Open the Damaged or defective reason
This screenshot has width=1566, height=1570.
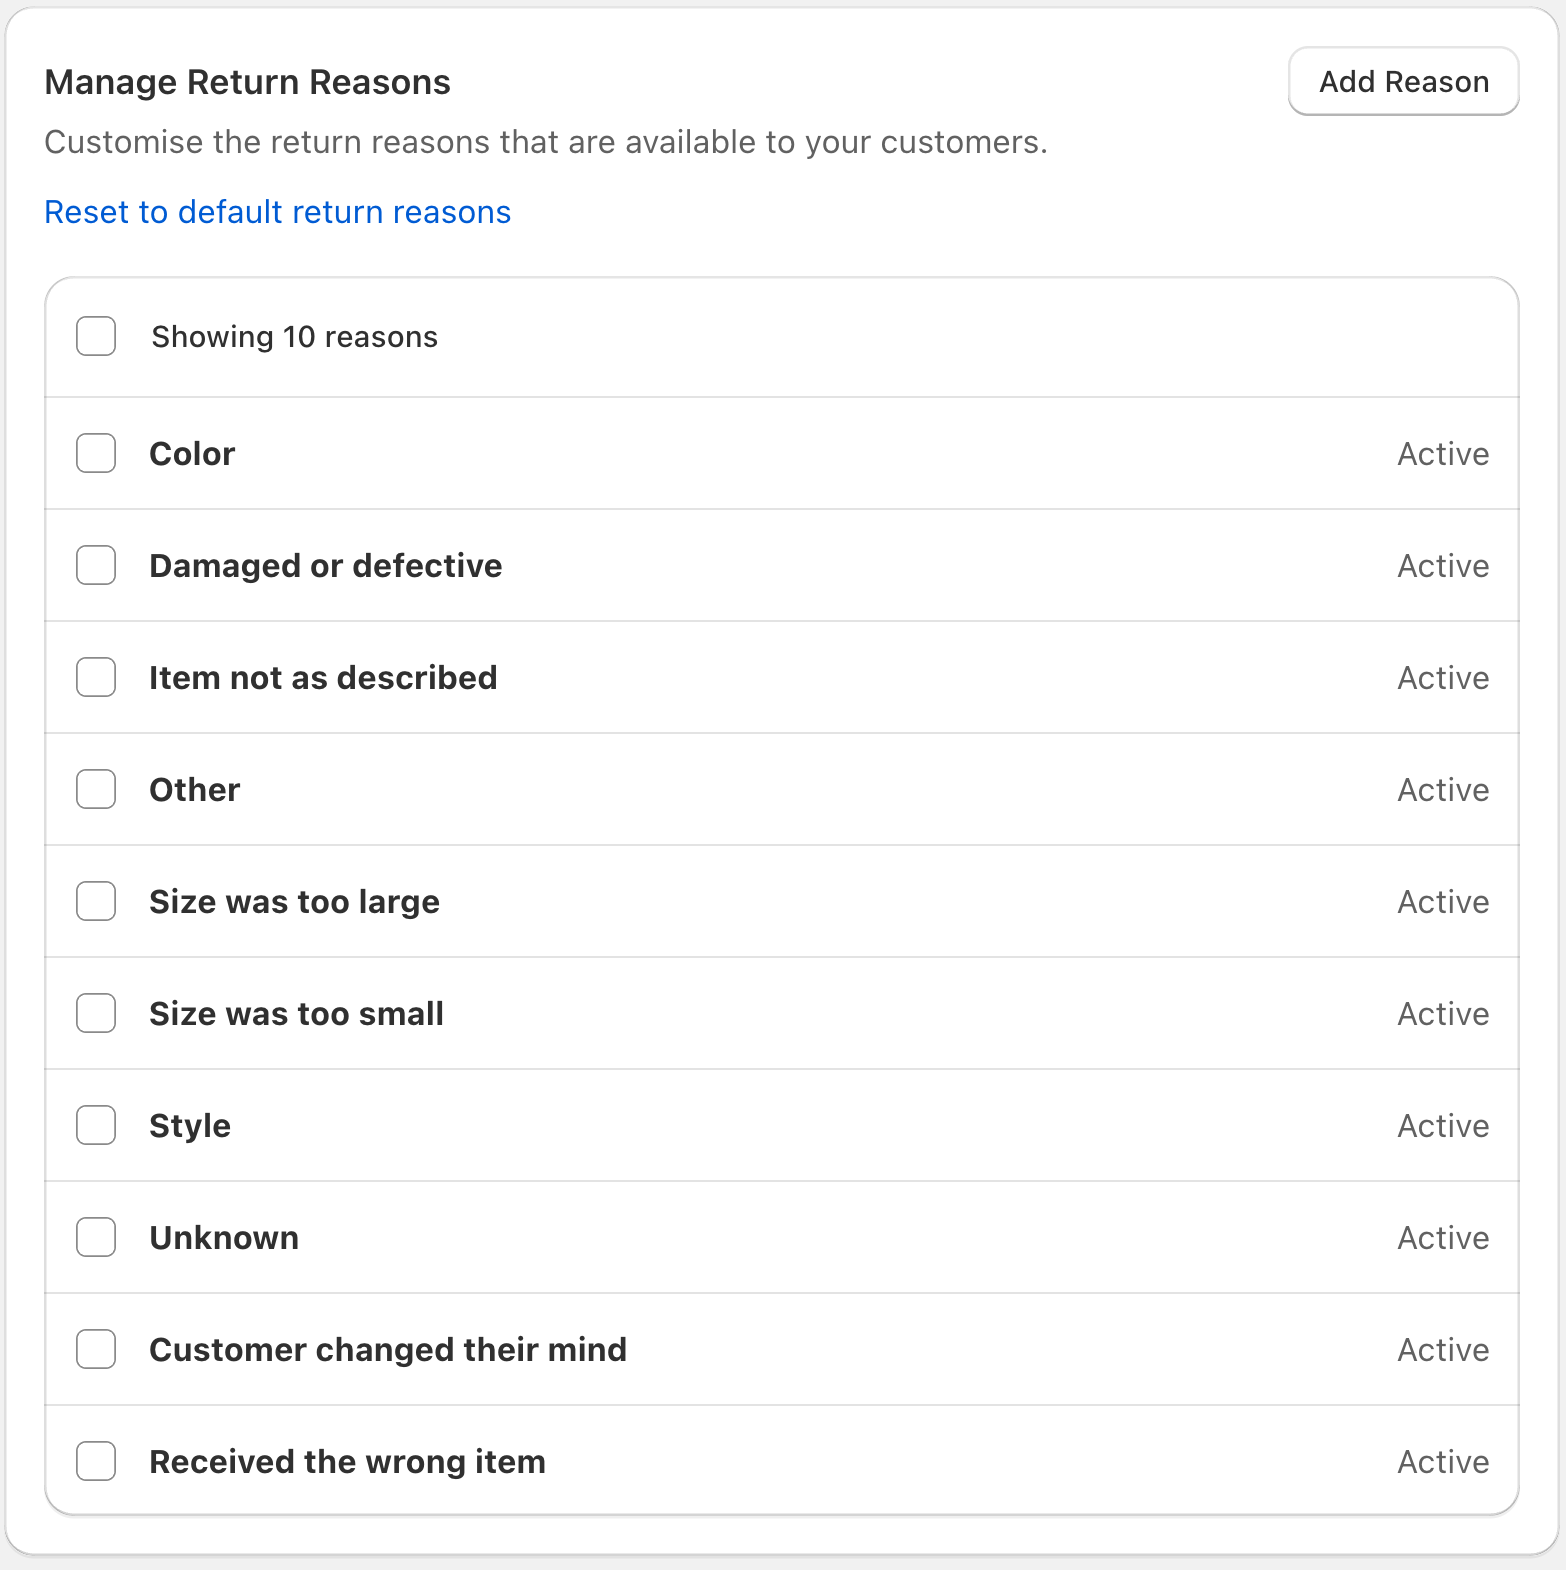pos(325,566)
